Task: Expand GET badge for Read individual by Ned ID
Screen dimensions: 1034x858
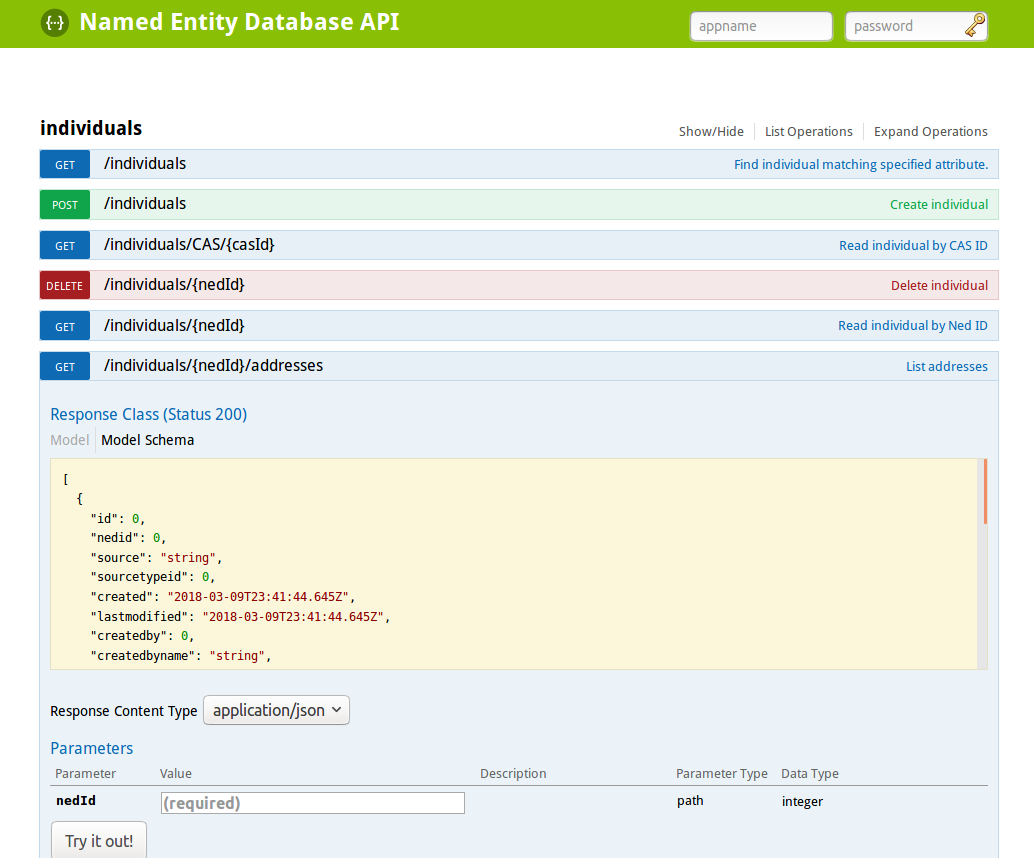Action: (x=65, y=326)
